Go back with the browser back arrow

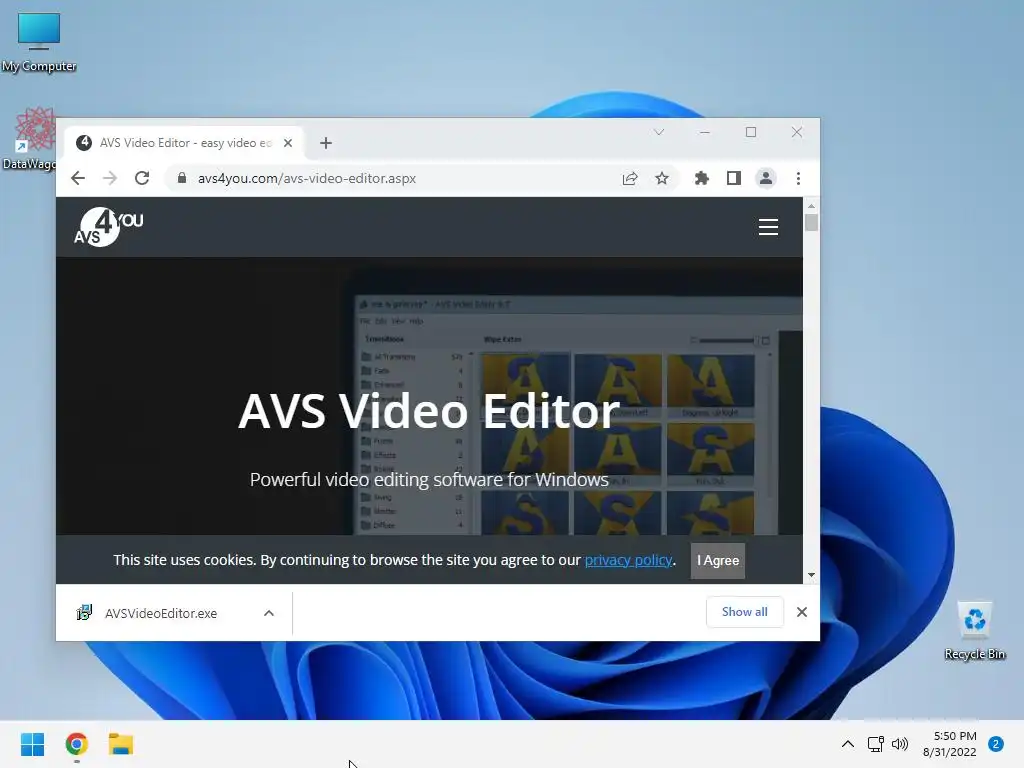point(78,178)
